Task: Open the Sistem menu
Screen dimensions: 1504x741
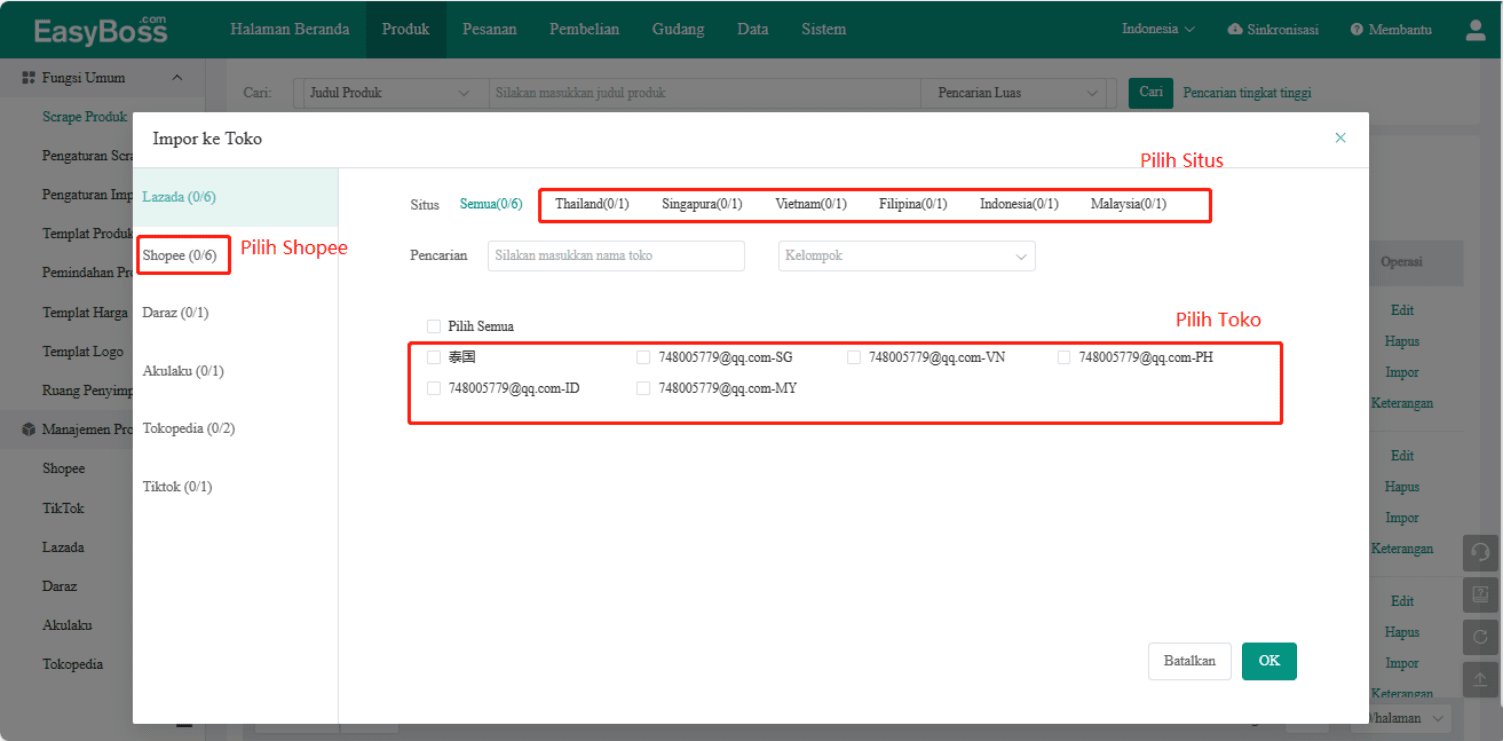Action: tap(824, 30)
